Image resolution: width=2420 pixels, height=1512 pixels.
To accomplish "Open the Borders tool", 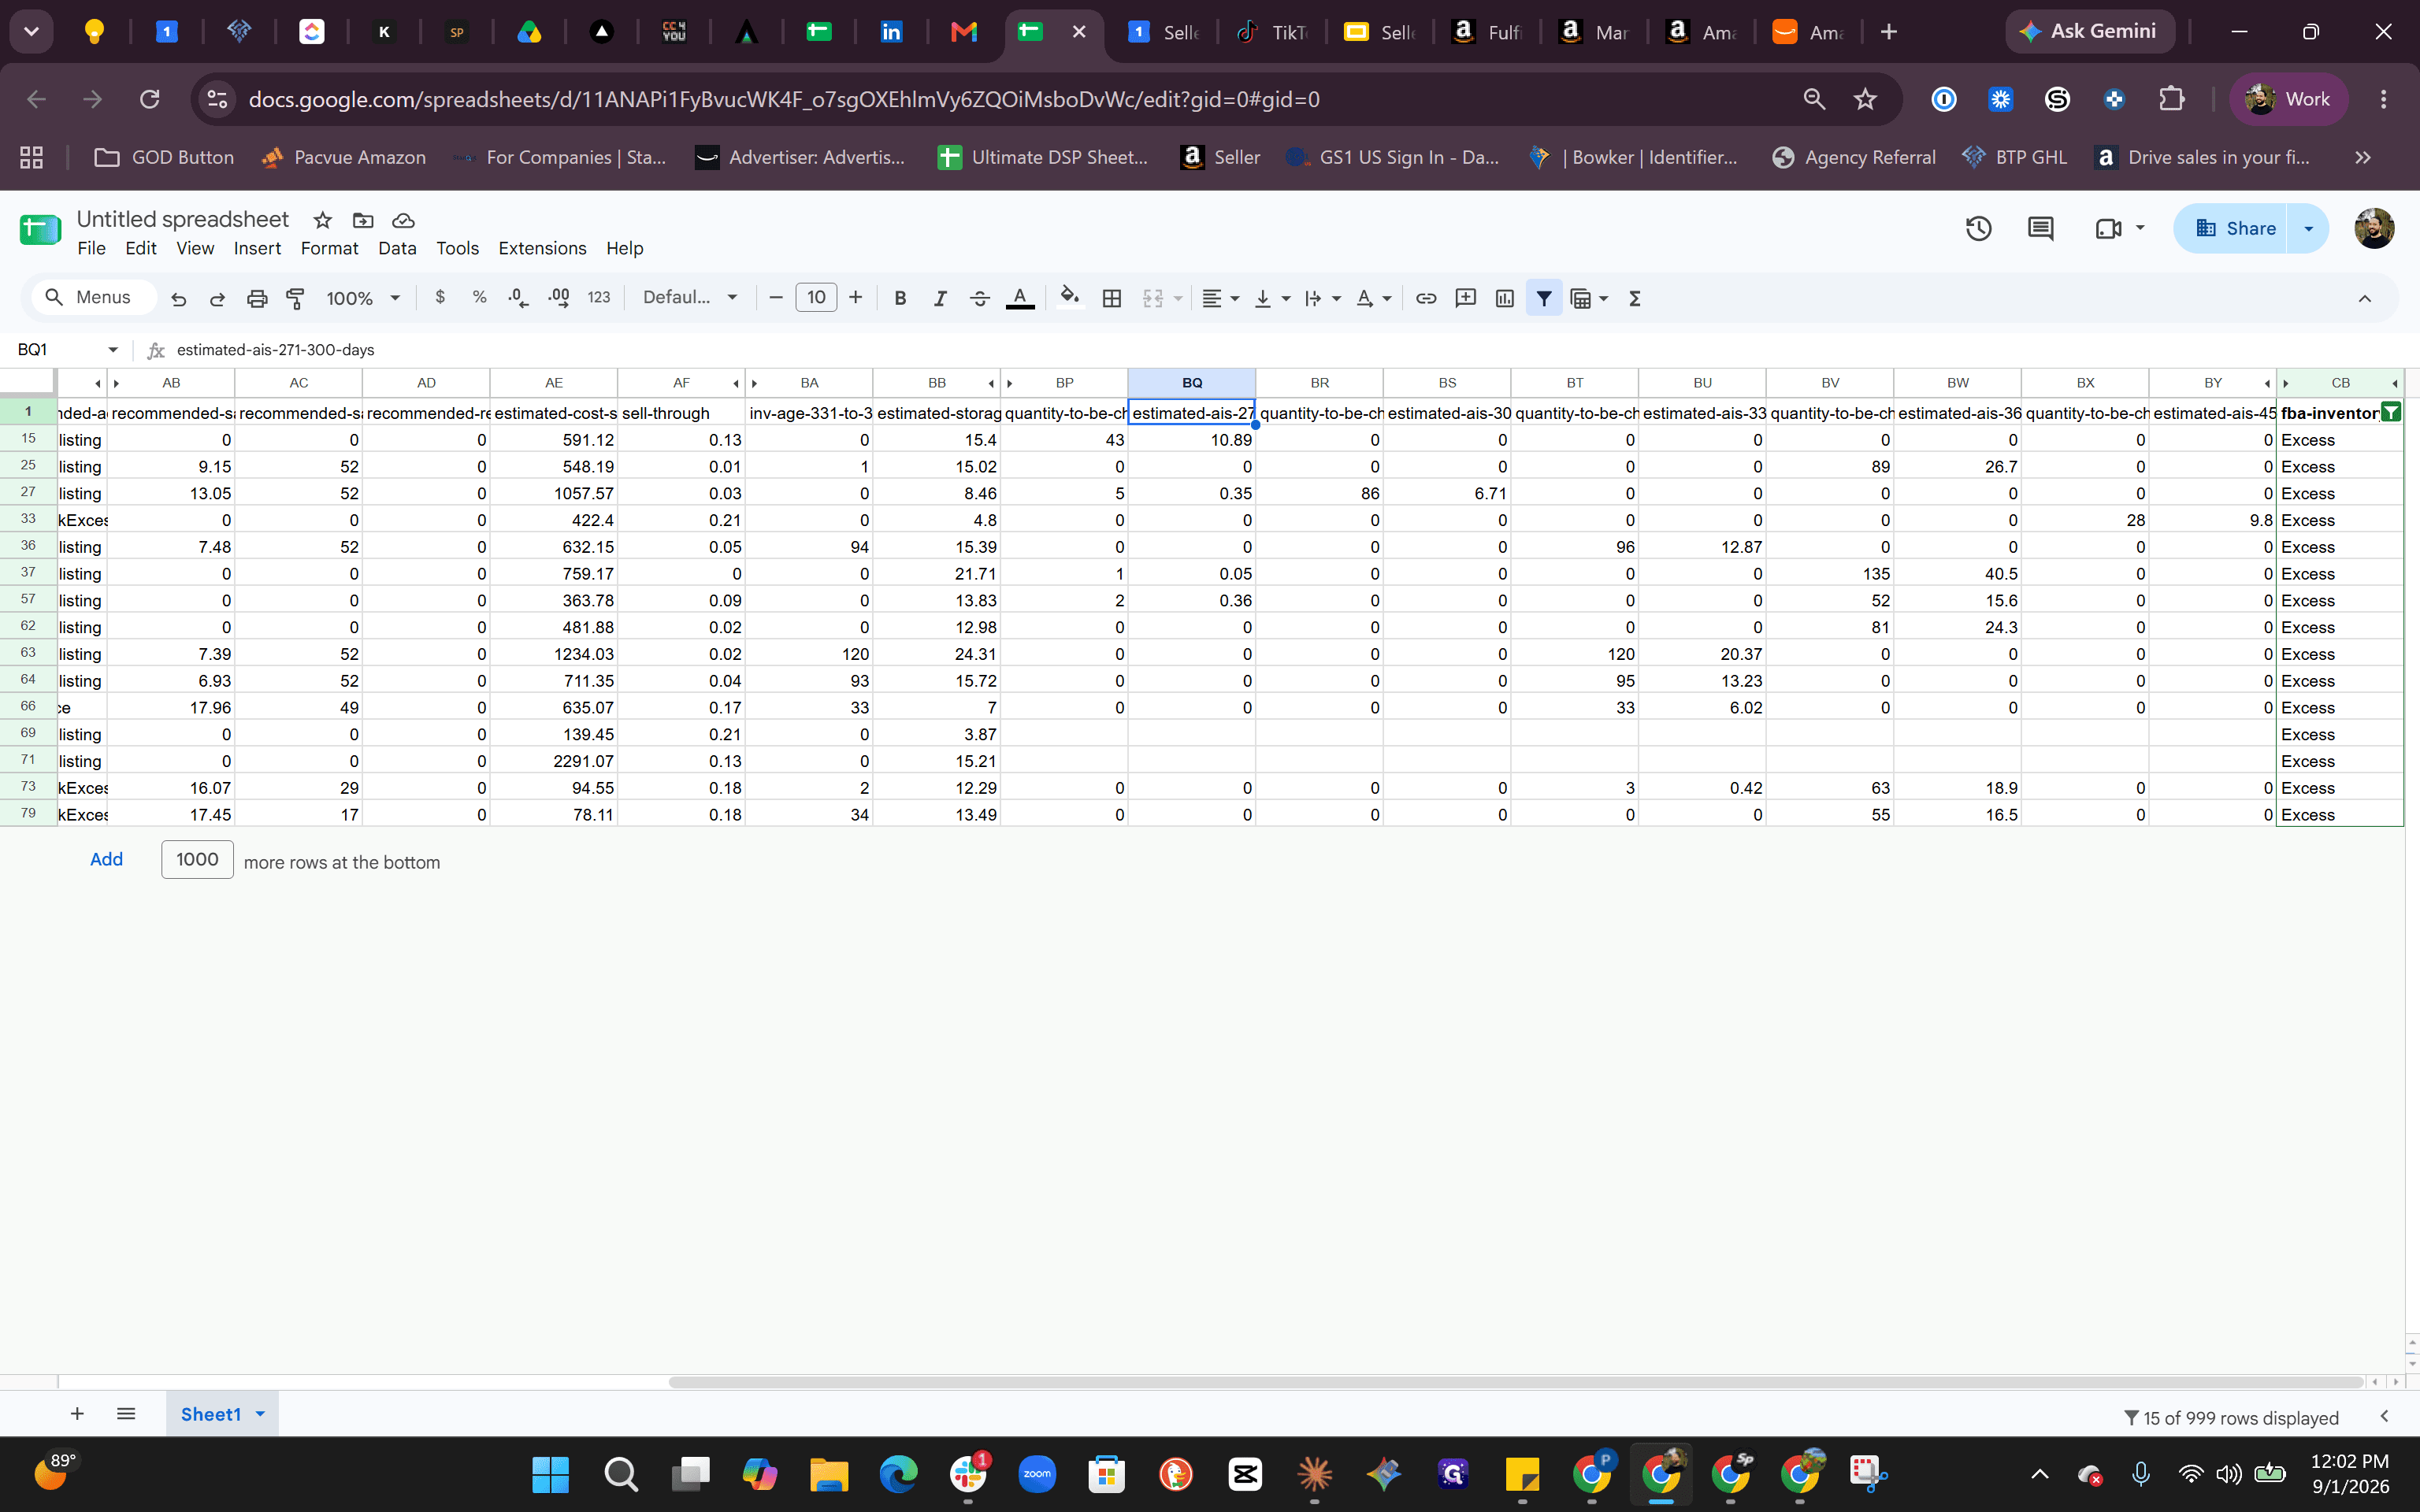I will pos(1111,298).
